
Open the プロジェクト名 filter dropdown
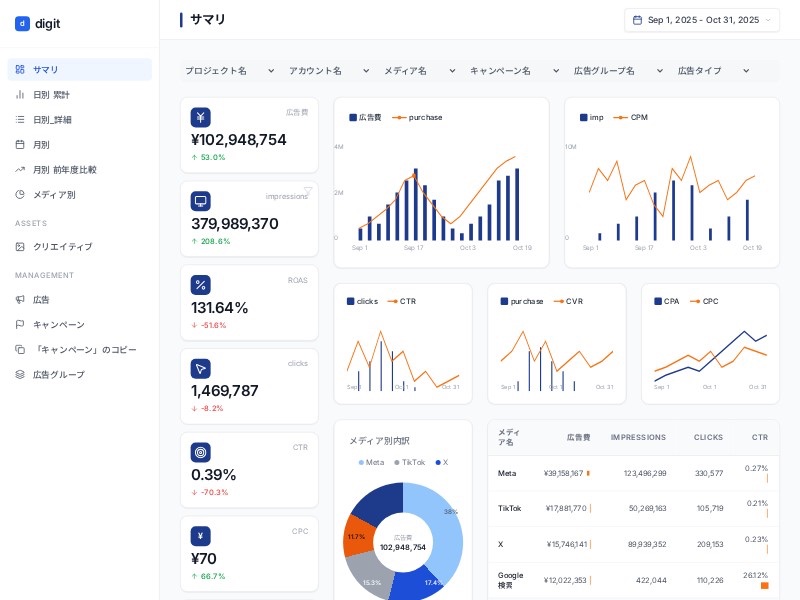(x=227, y=70)
